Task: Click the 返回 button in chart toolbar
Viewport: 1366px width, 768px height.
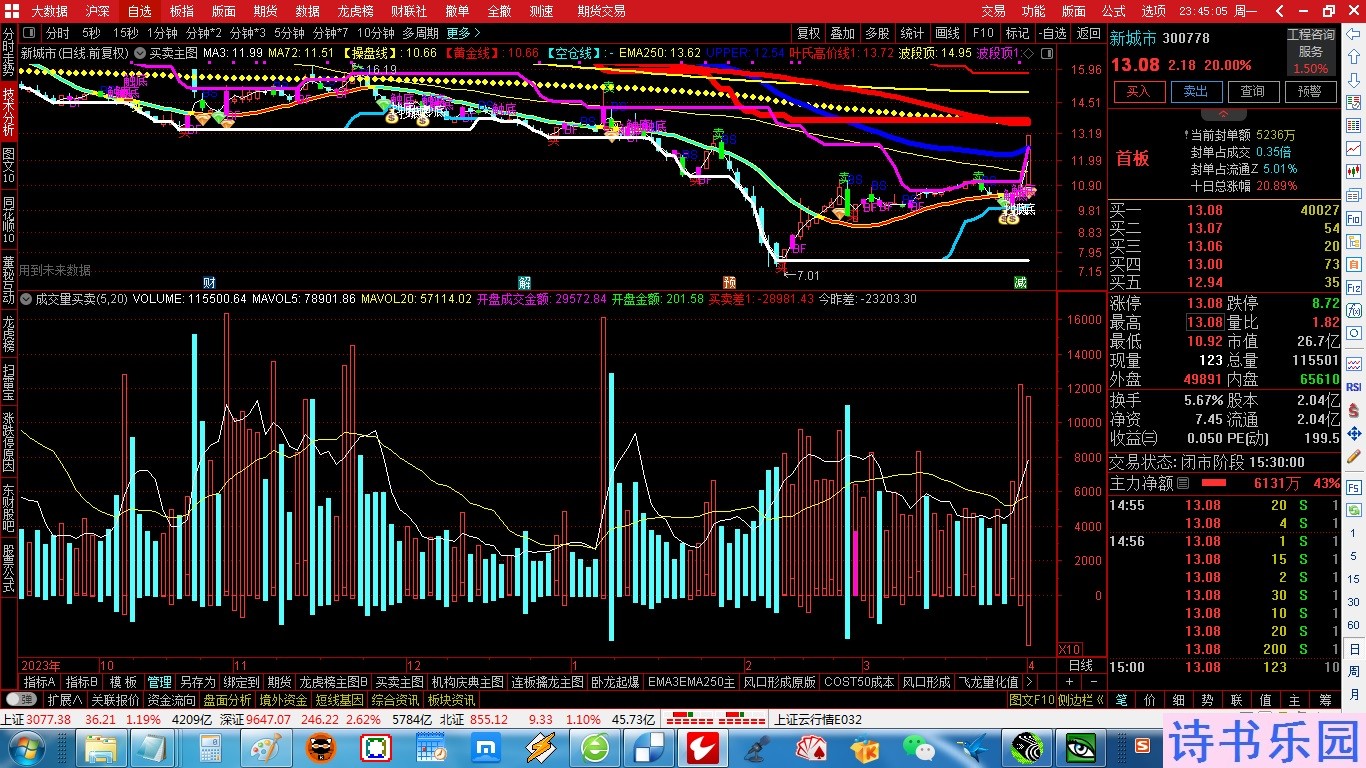Action: point(1088,33)
